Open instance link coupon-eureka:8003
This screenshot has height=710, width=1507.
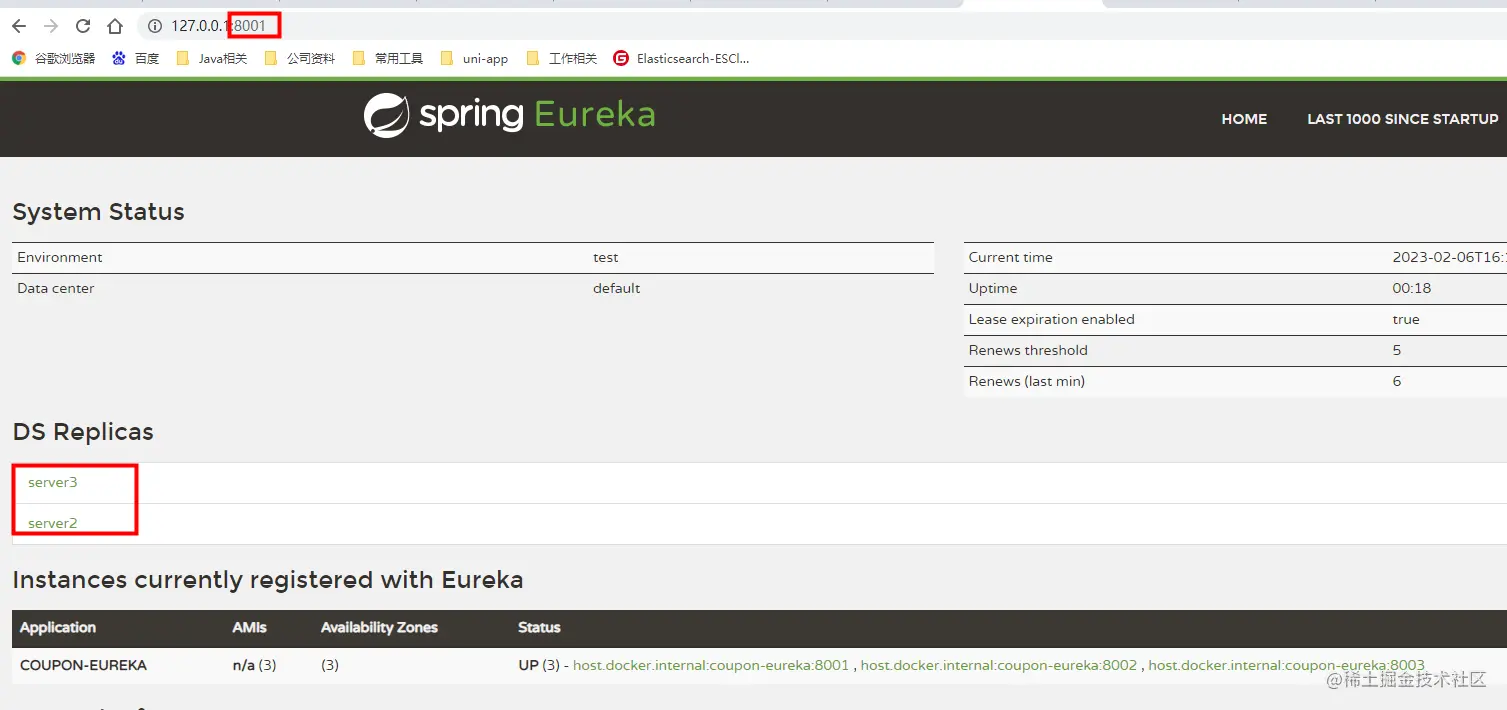(x=1286, y=665)
